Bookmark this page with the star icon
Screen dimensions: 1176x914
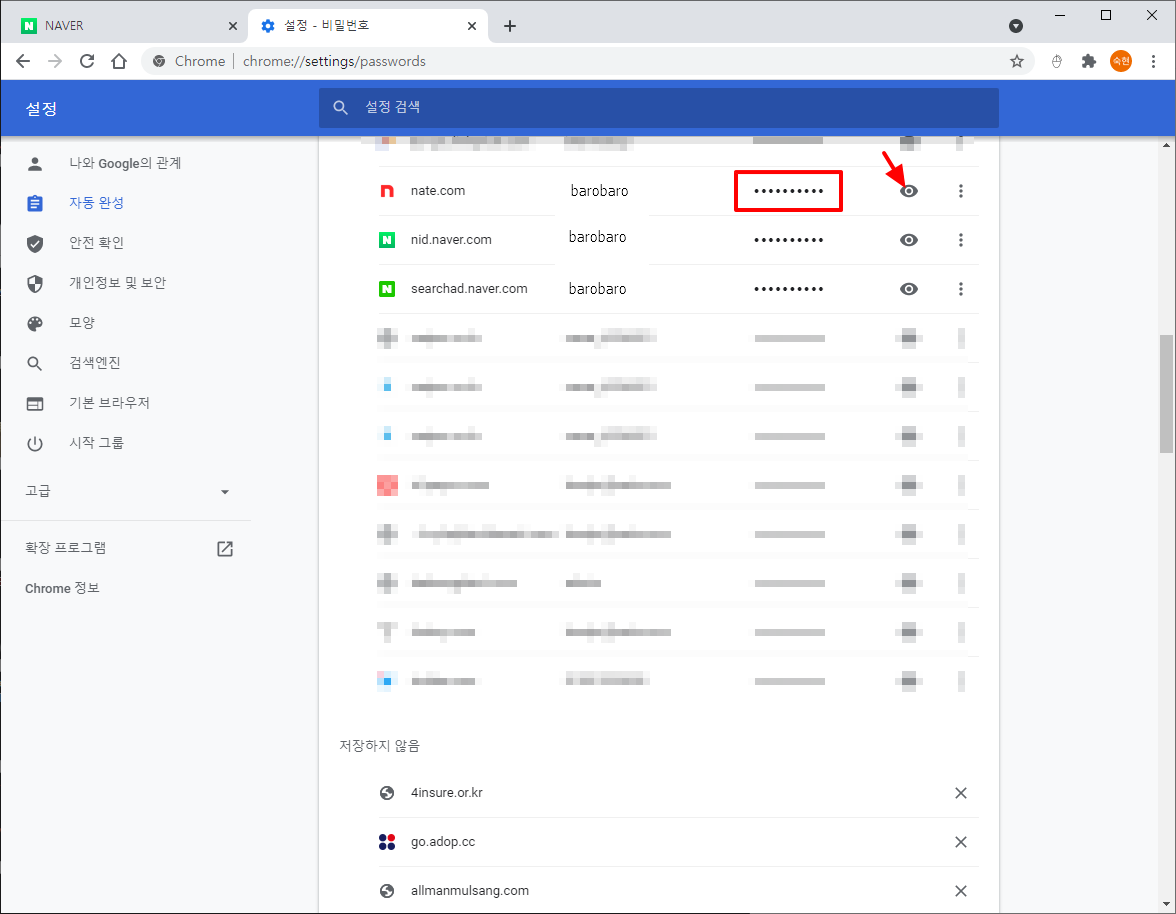click(1016, 61)
